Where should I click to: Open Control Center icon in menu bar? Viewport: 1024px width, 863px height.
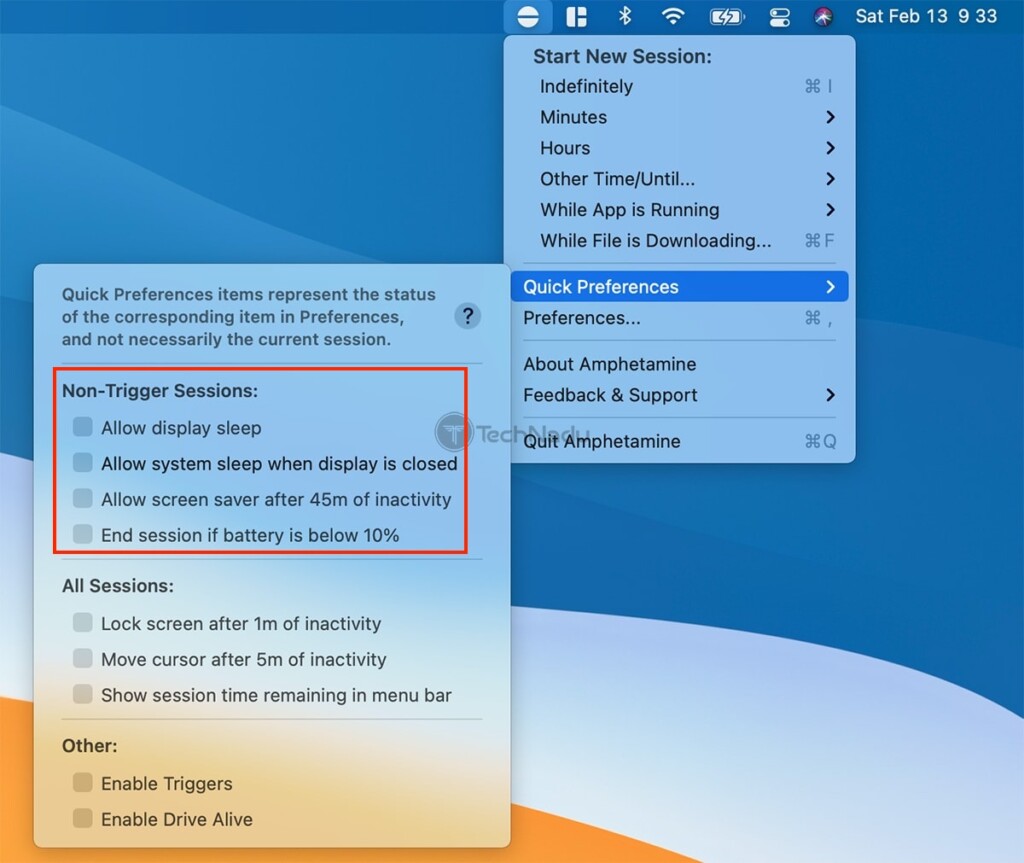click(779, 16)
